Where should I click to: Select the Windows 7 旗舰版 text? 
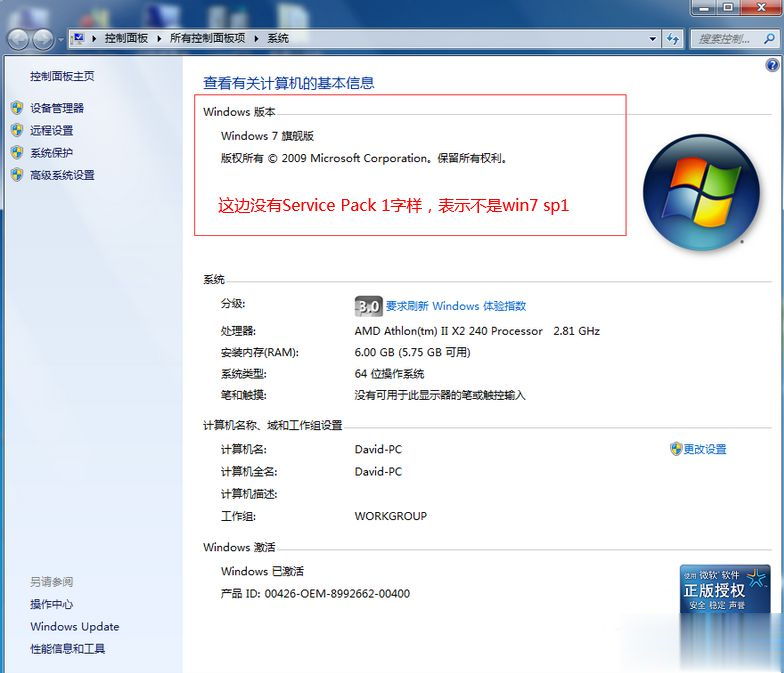coord(268,136)
